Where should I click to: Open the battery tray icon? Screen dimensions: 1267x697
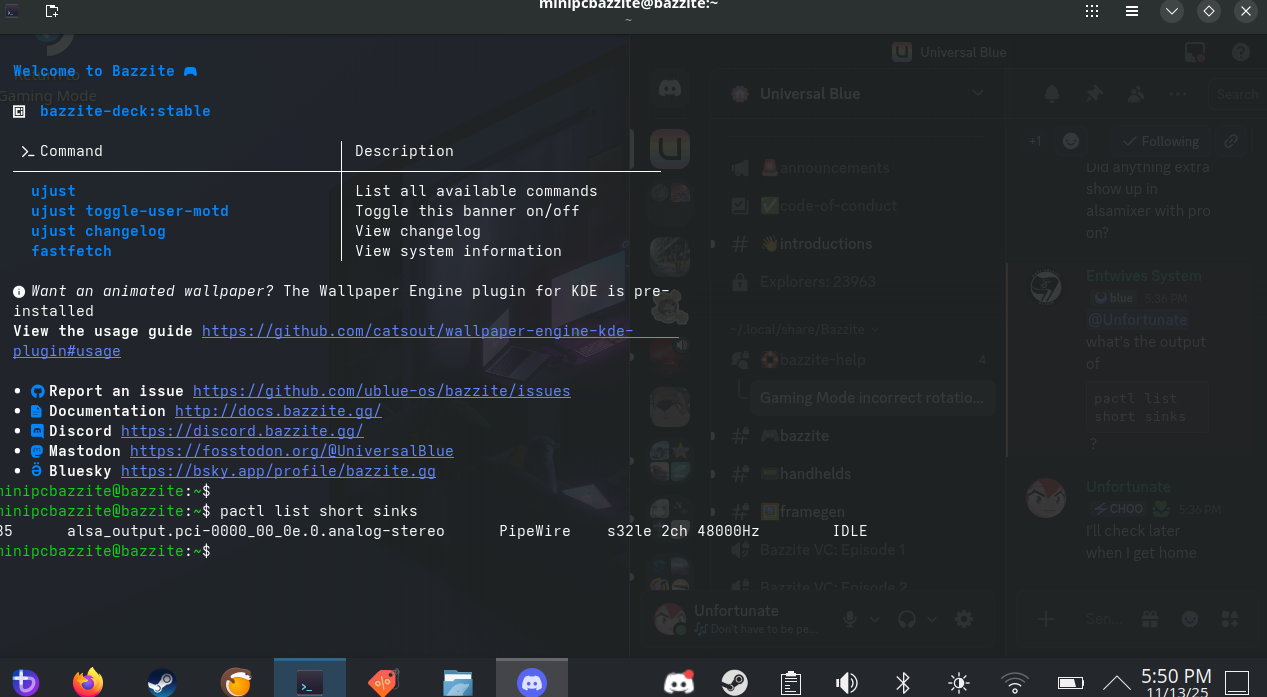1071,683
